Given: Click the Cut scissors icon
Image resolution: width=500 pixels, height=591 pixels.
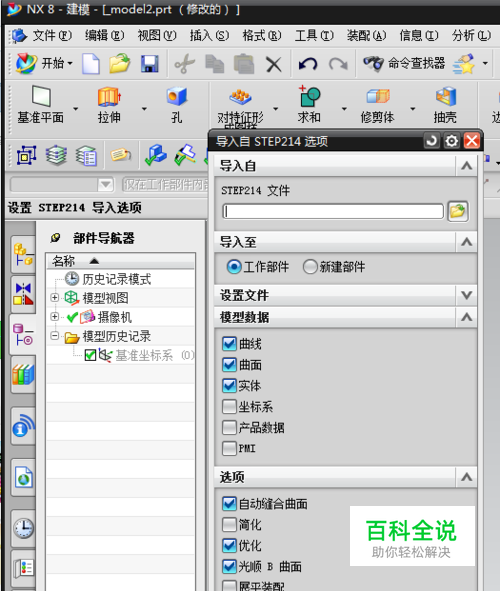Looking at the screenshot, I should coord(185,64).
